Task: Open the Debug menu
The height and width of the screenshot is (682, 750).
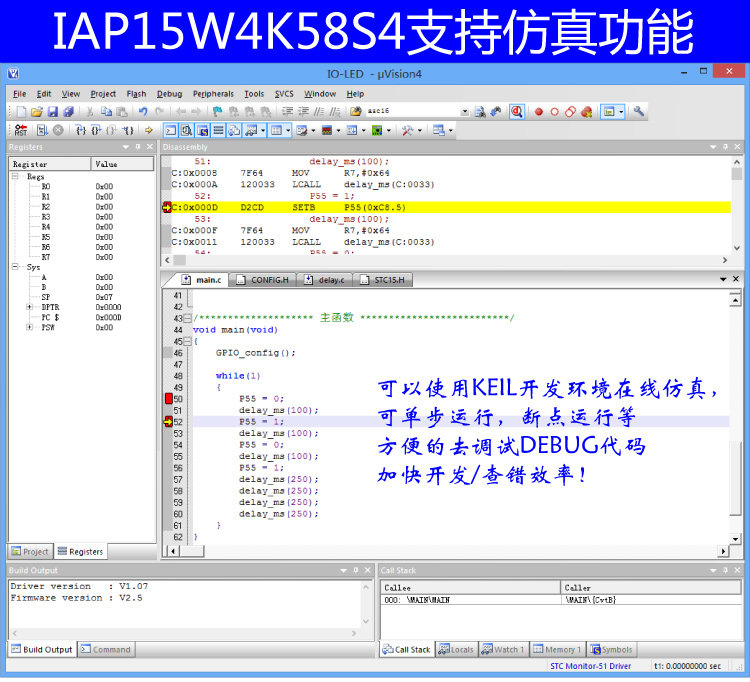Action: click(169, 94)
